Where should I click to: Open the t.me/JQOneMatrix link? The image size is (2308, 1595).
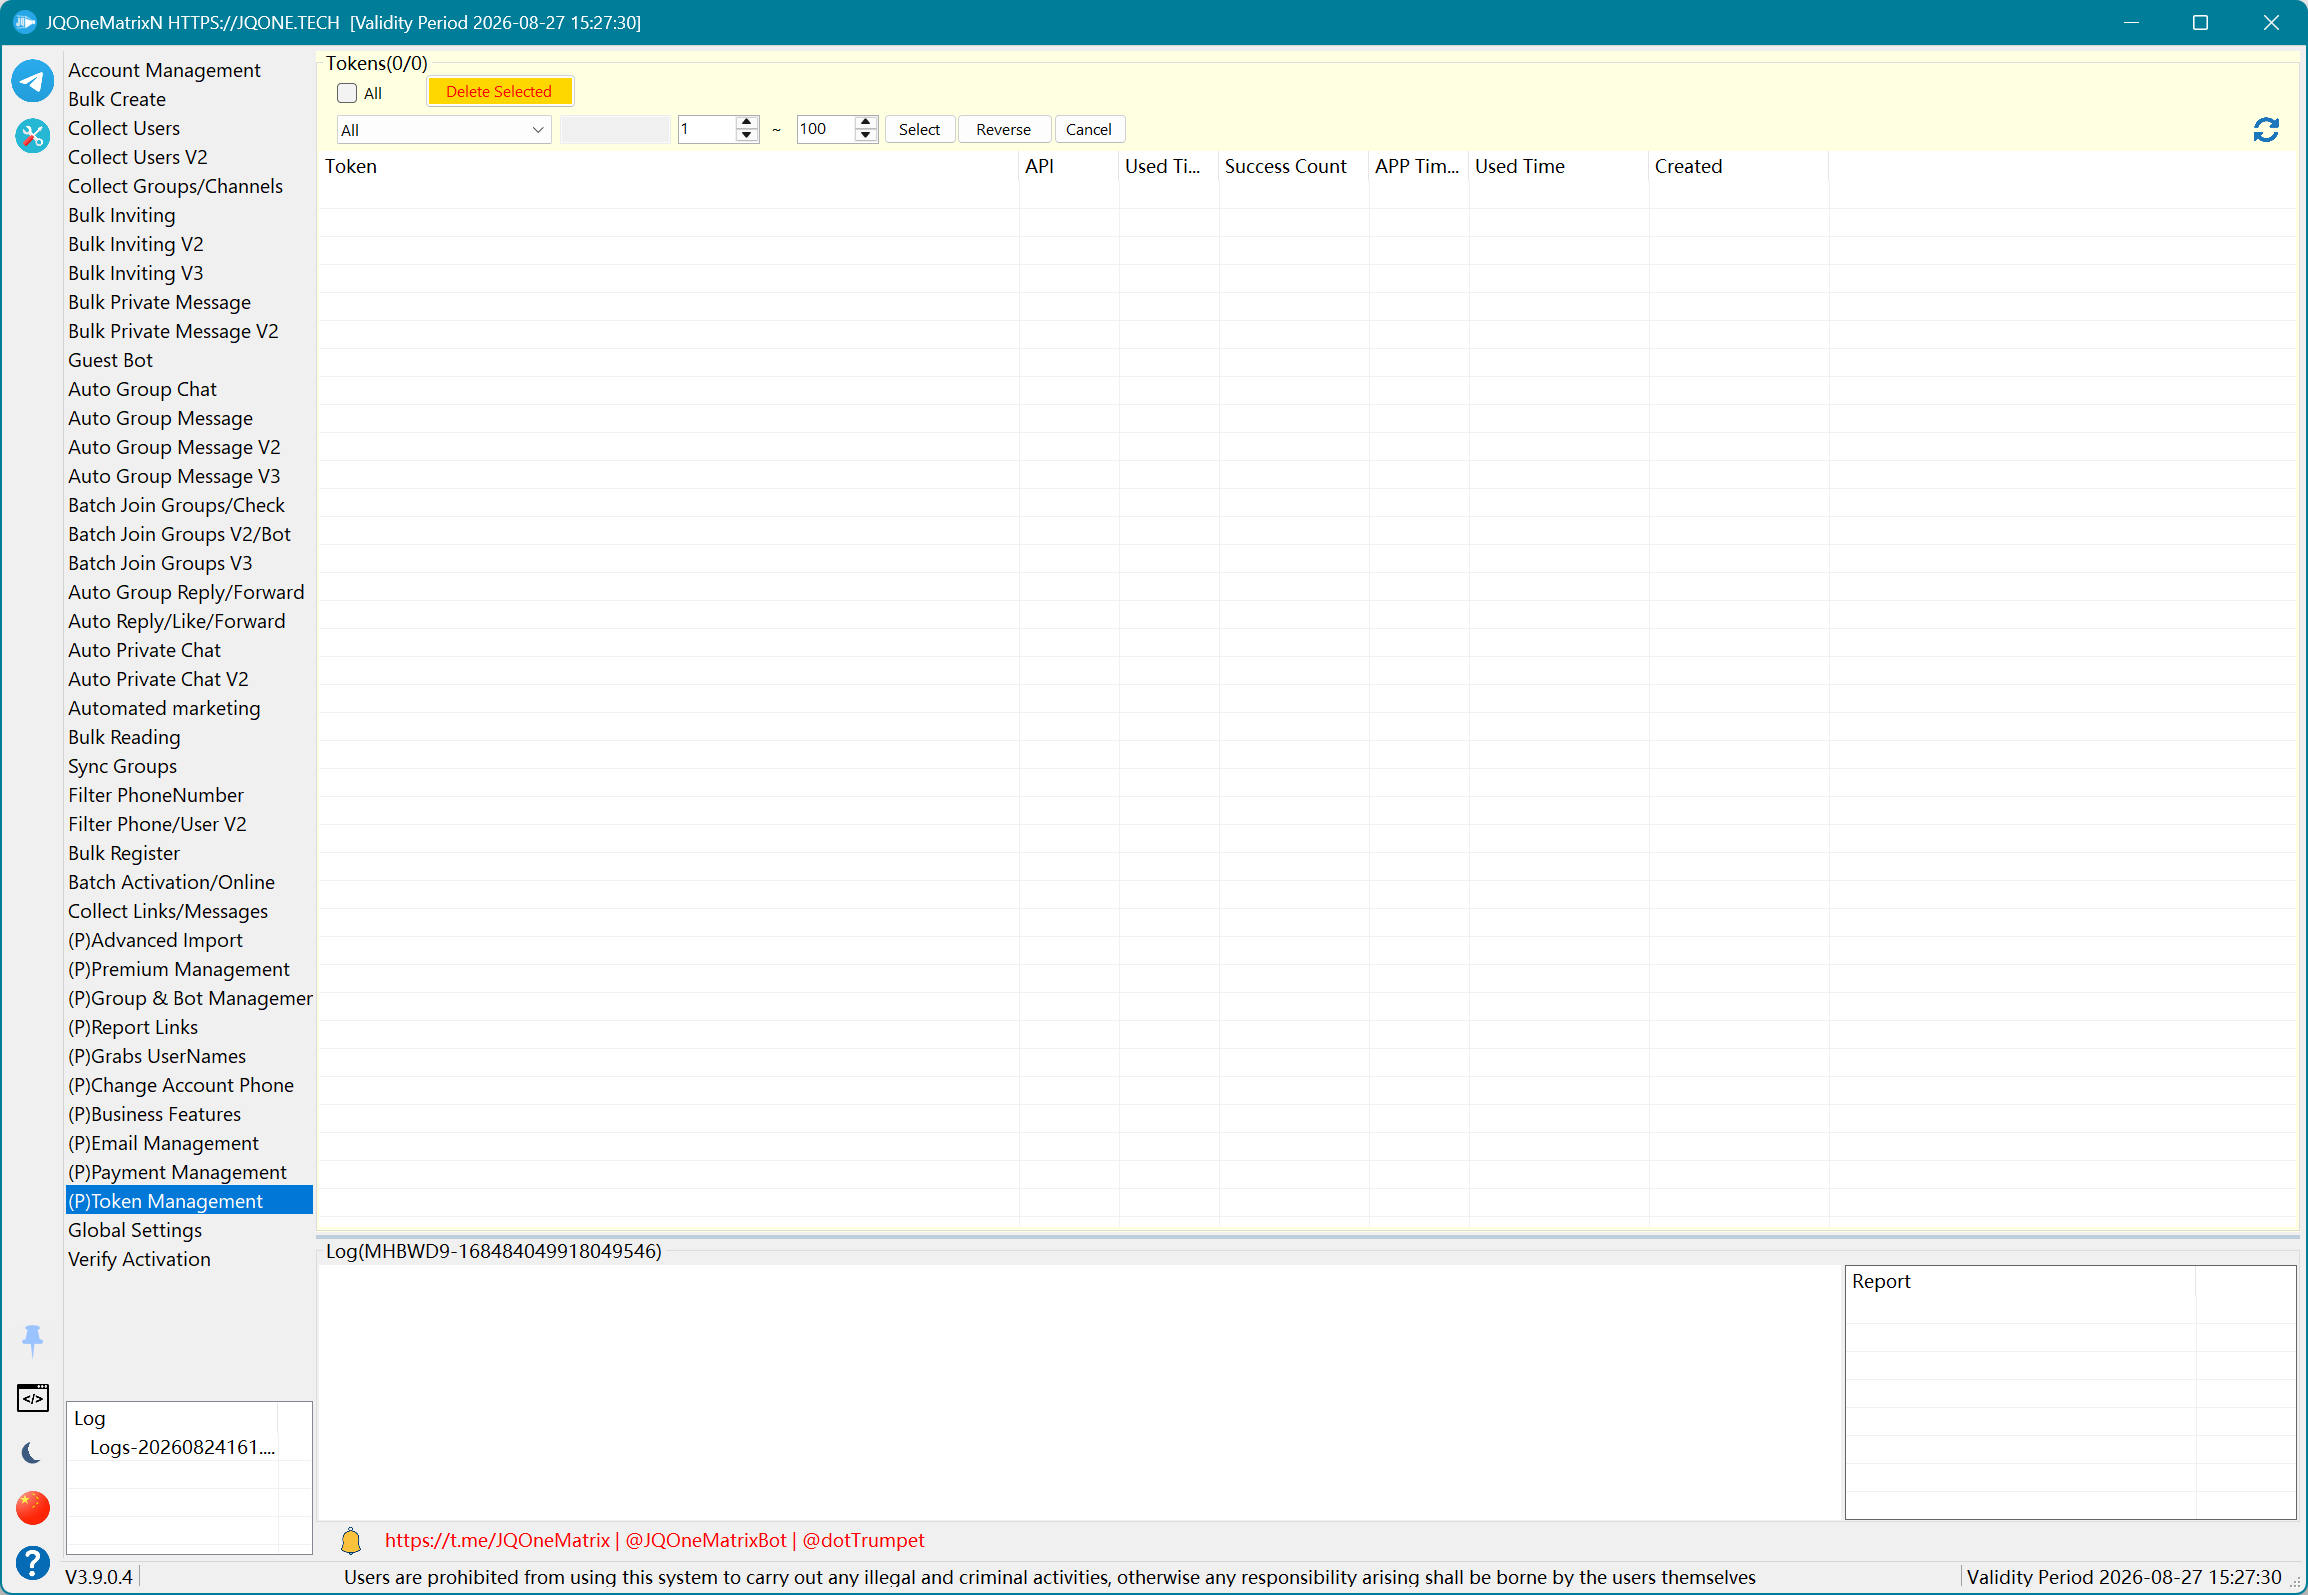[x=497, y=1540]
